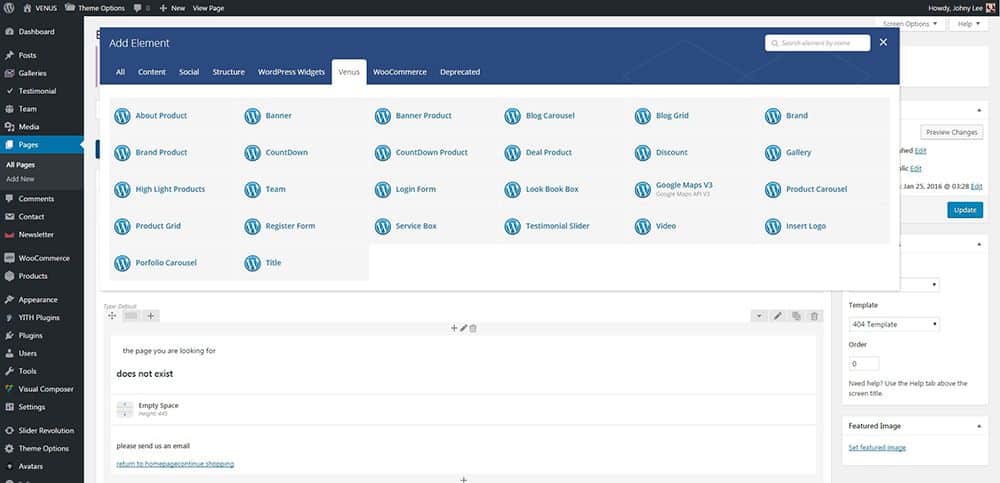Open the Slider Revolution menu
The image size is (1000, 483).
click(41, 431)
